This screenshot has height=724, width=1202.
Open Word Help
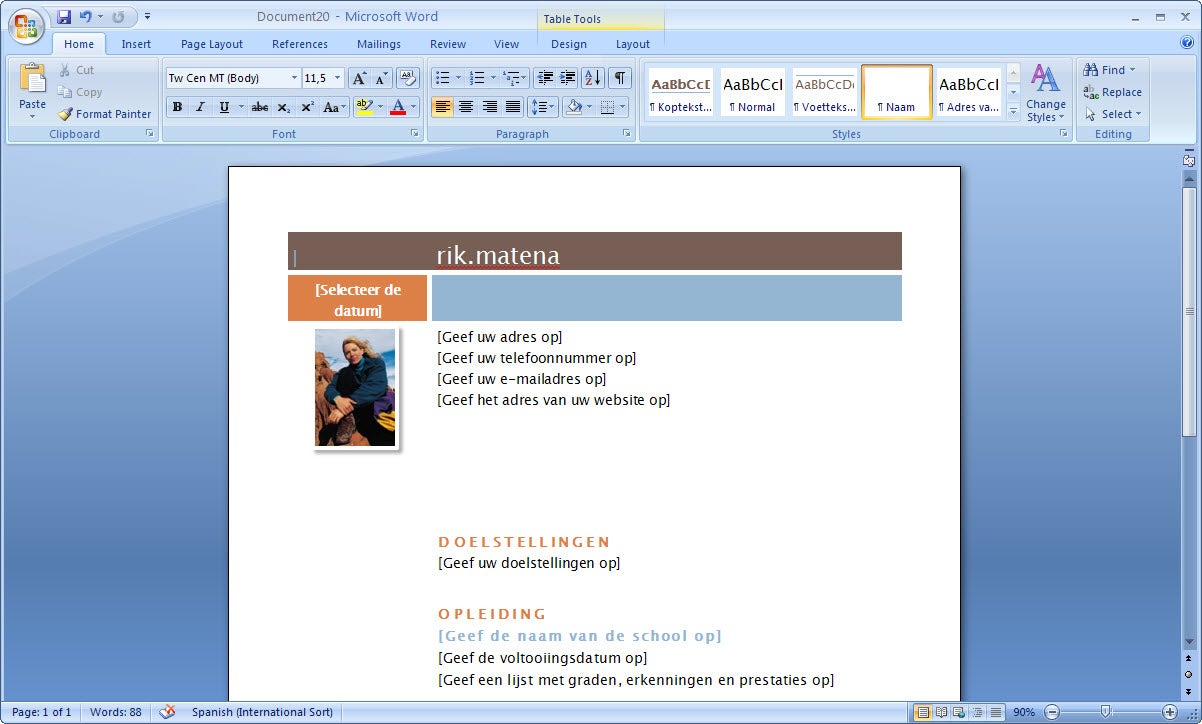click(1186, 43)
